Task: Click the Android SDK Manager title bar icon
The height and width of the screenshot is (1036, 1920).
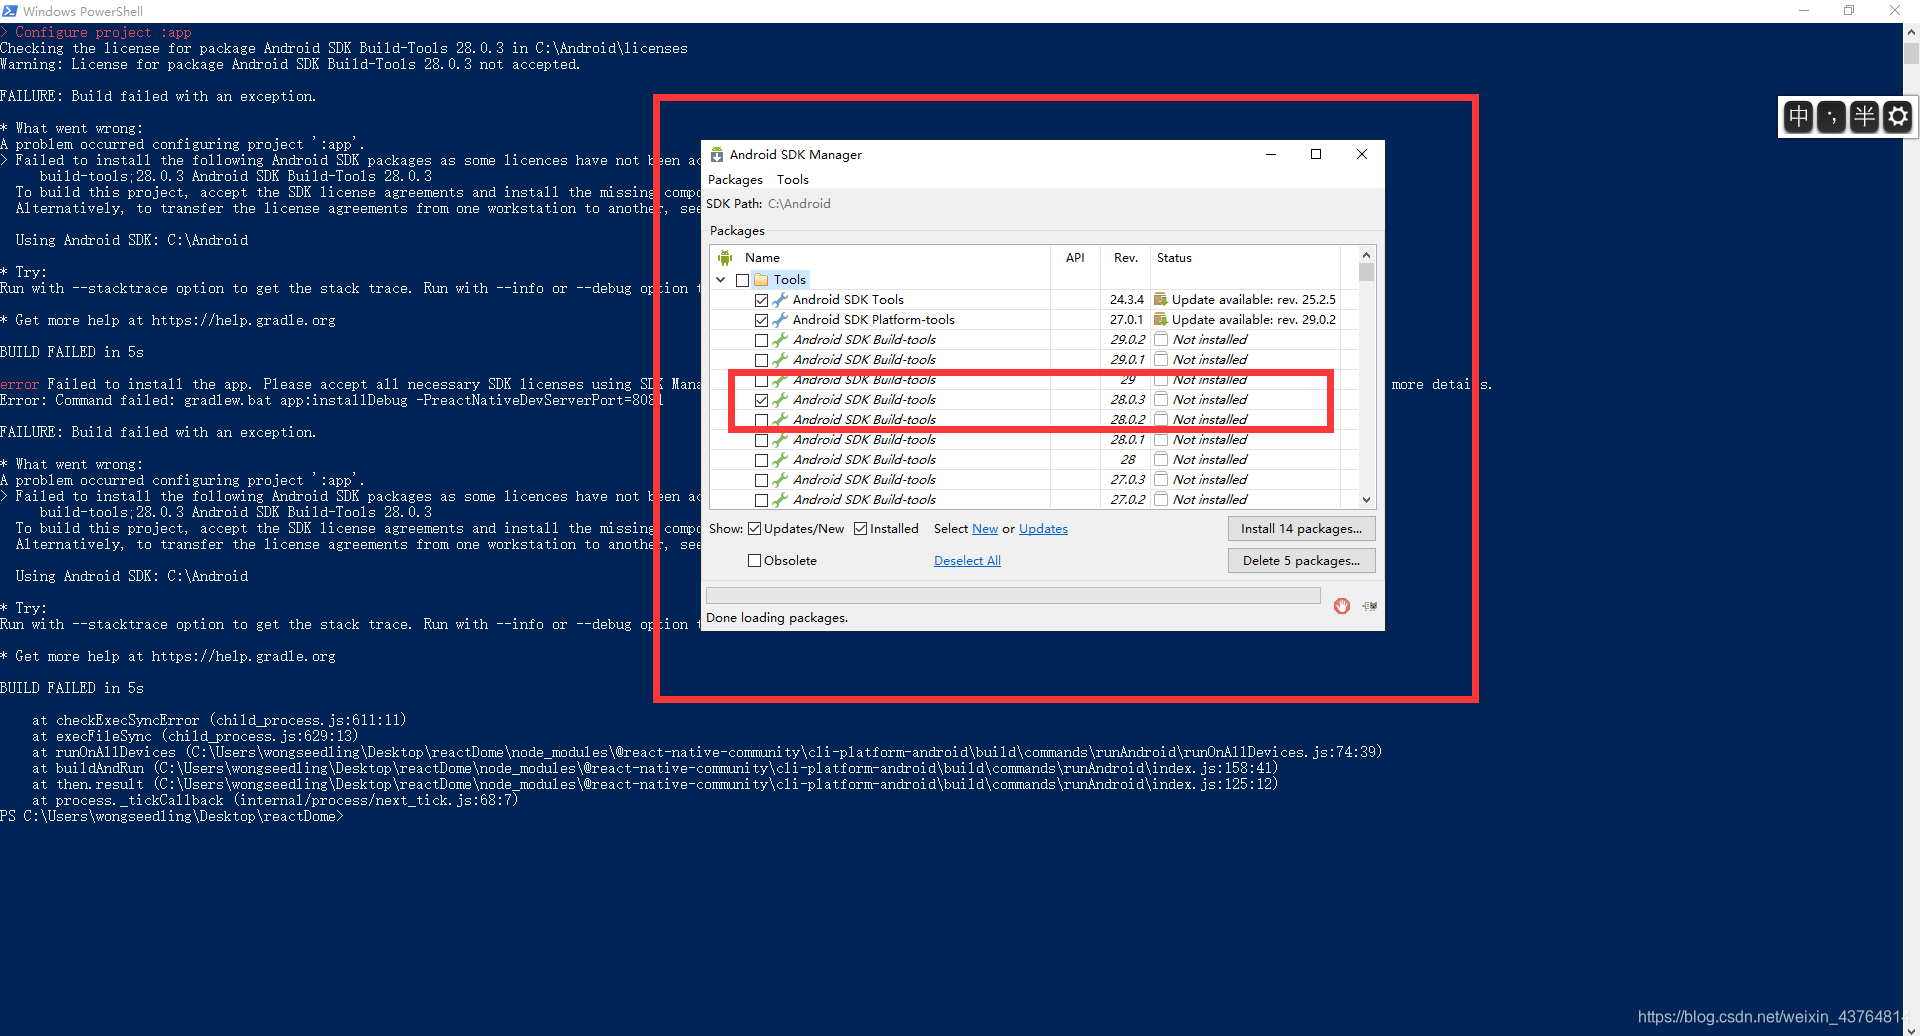Action: (x=717, y=155)
